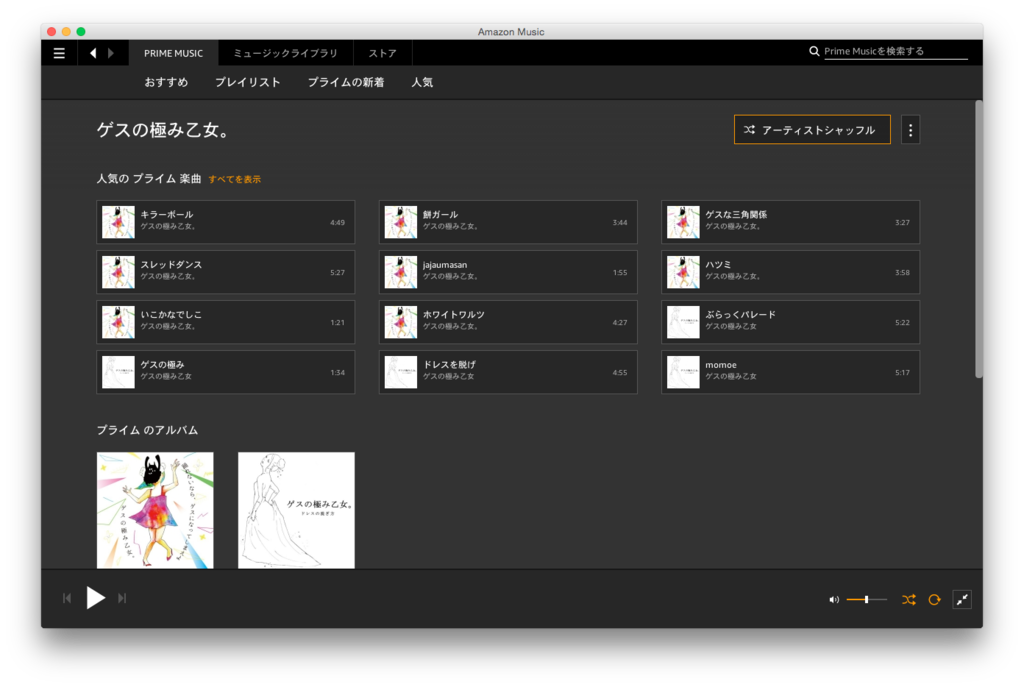Play the song ハツミ

790,272
